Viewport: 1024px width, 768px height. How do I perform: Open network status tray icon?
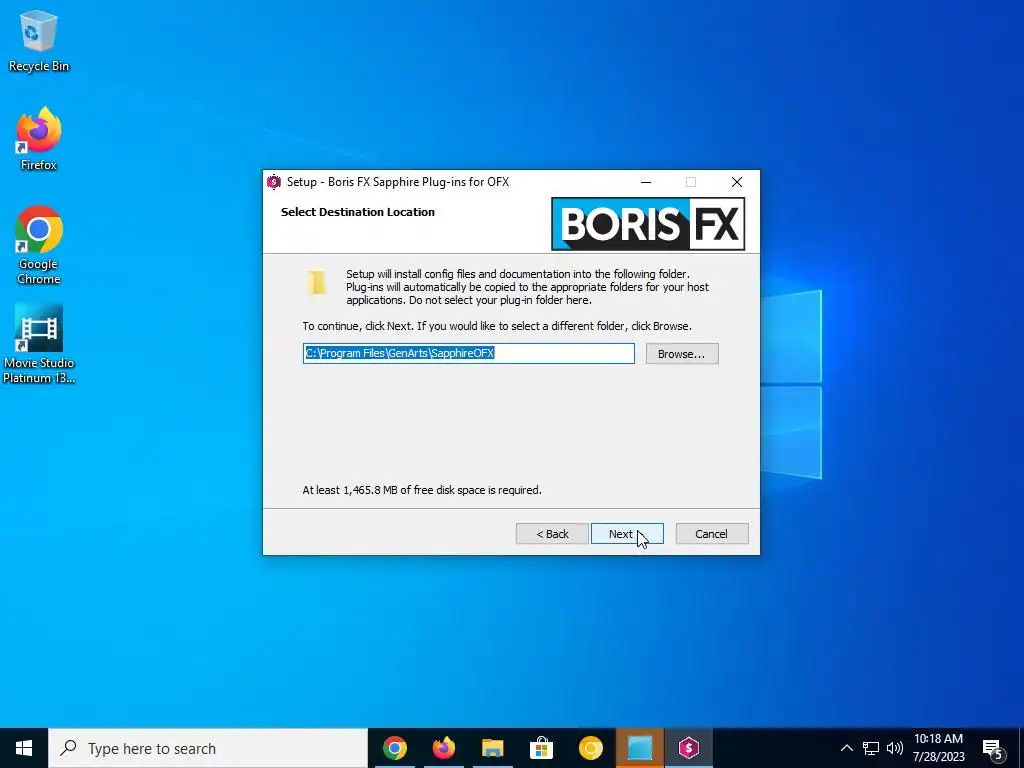point(871,748)
